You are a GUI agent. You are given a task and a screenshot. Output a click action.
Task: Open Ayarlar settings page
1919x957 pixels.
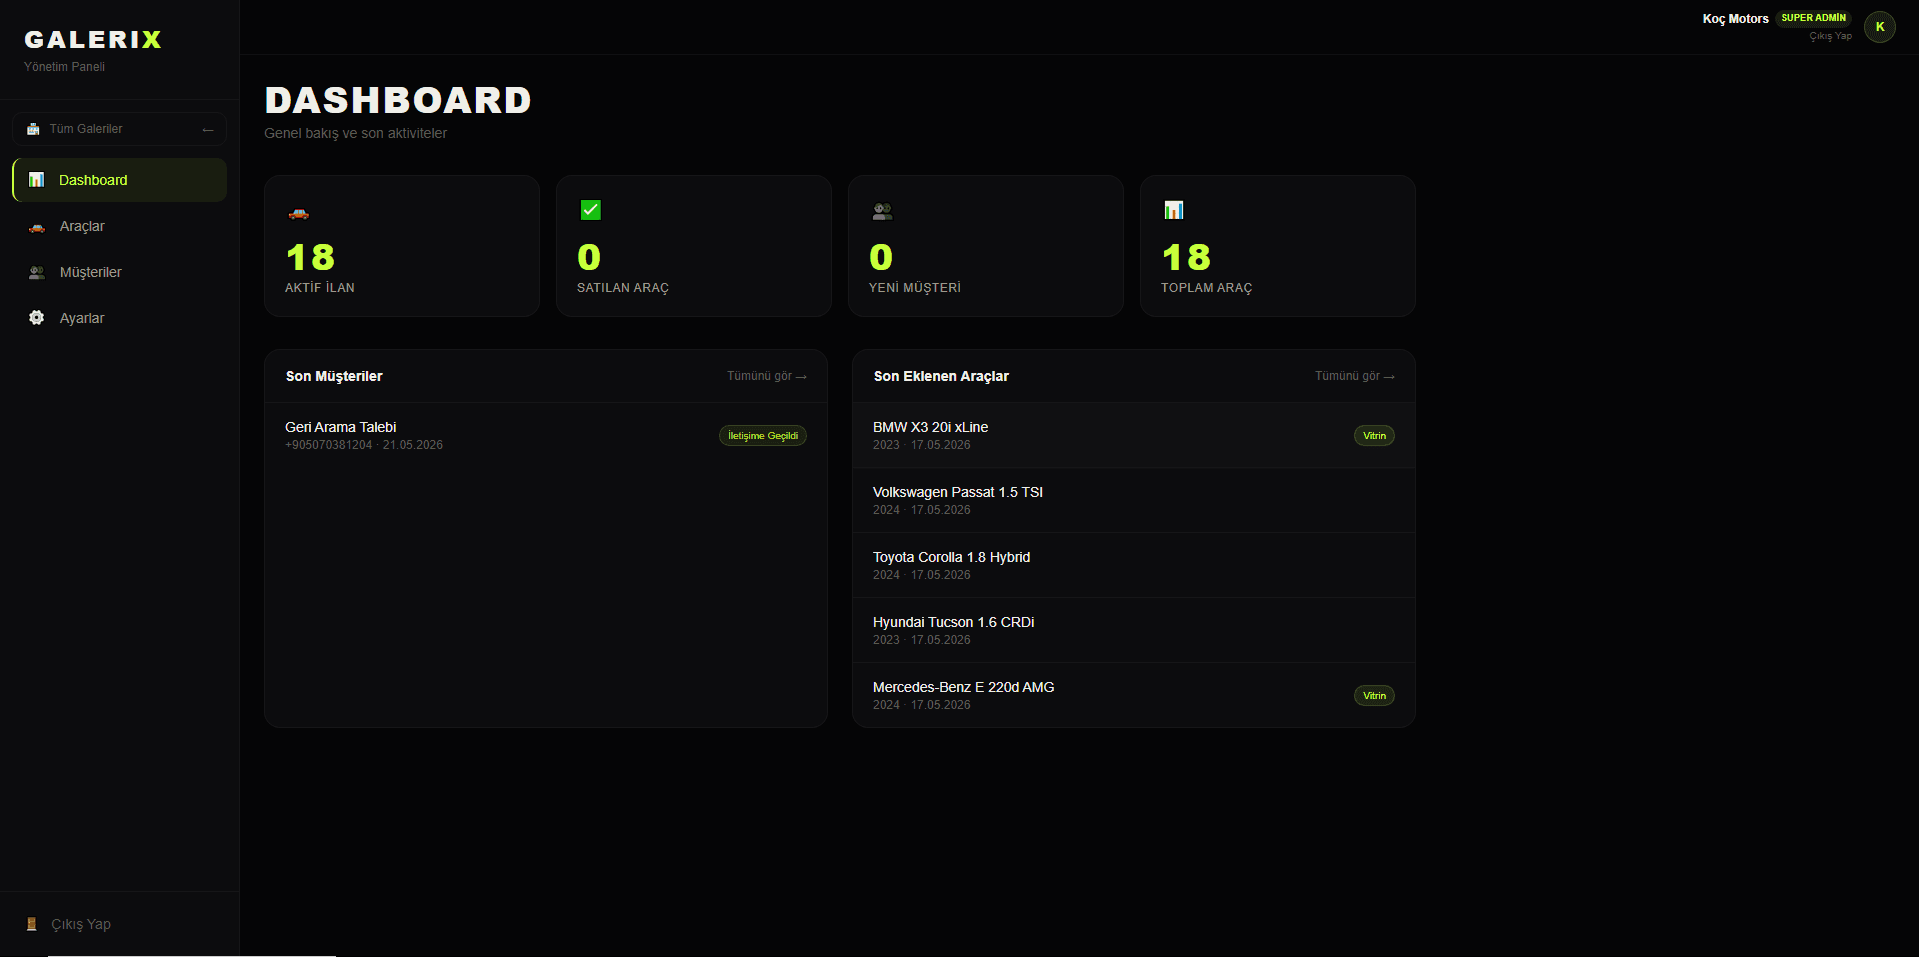[119, 318]
